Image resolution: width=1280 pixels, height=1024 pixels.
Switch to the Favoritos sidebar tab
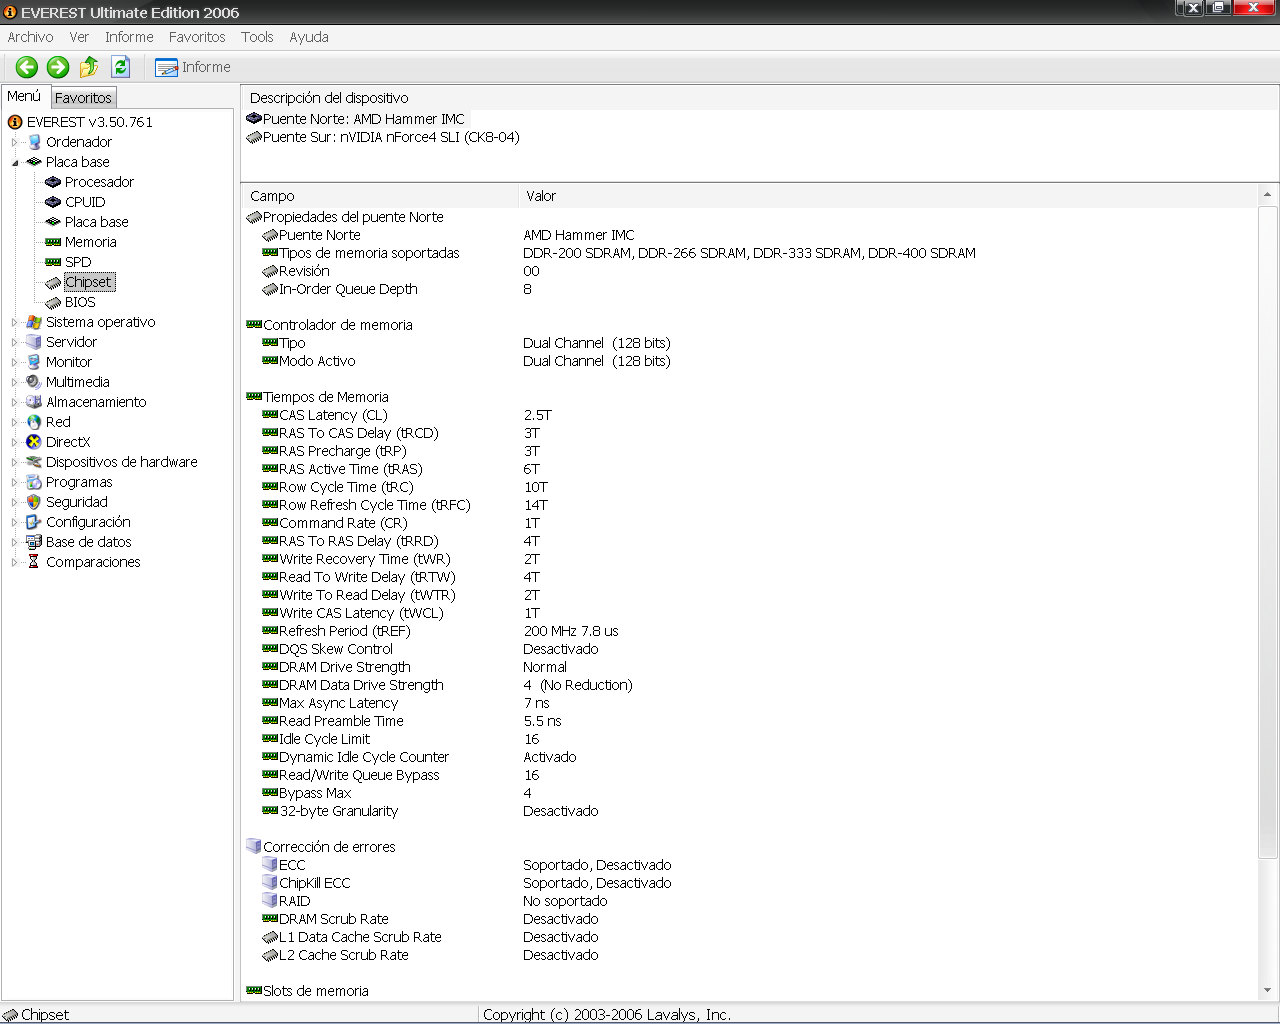tap(83, 98)
